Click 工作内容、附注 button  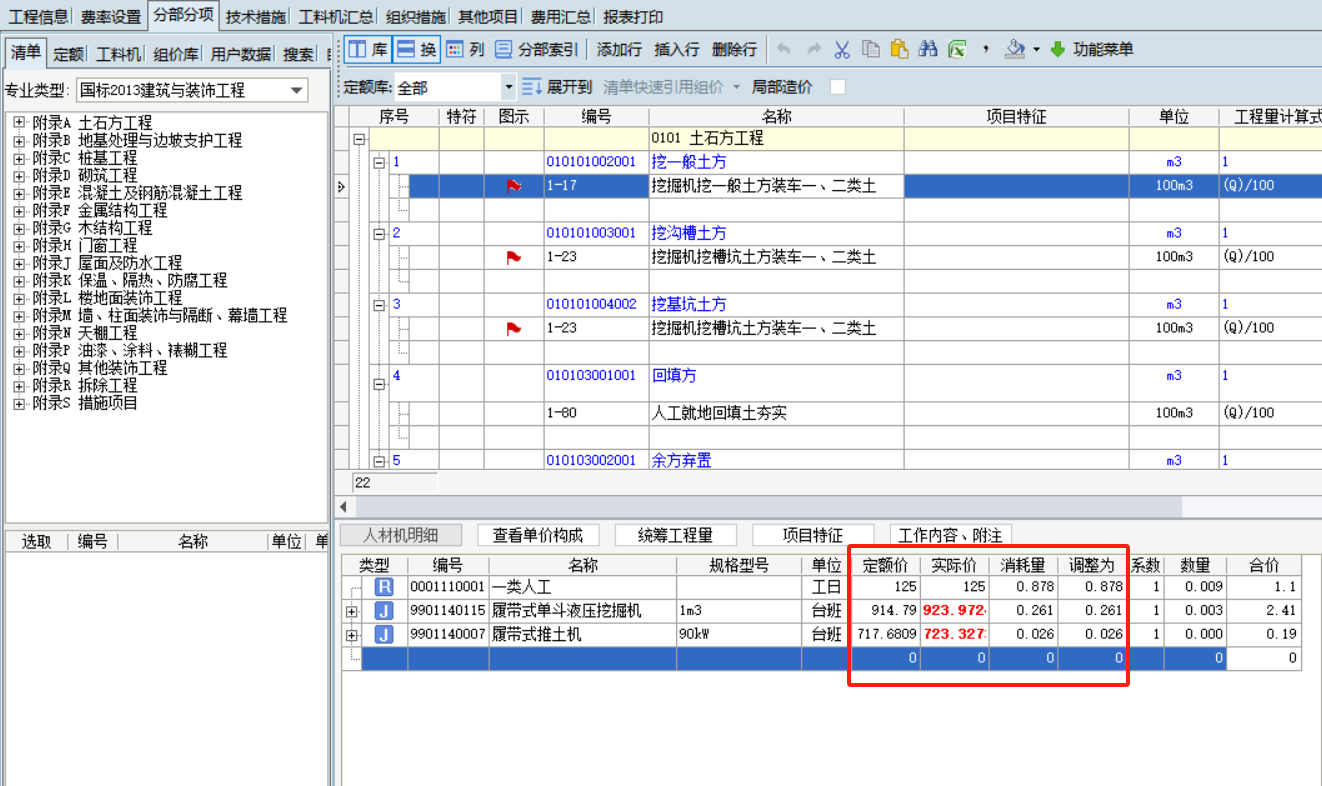pyautogui.click(x=950, y=535)
